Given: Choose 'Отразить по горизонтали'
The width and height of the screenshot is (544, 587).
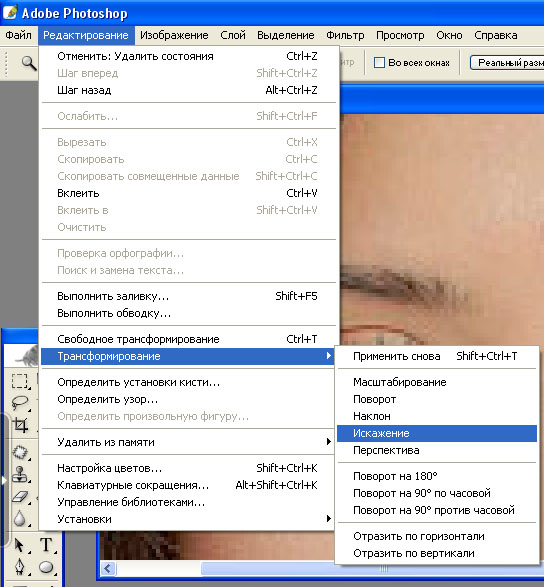Looking at the screenshot, I should tap(437, 536).
